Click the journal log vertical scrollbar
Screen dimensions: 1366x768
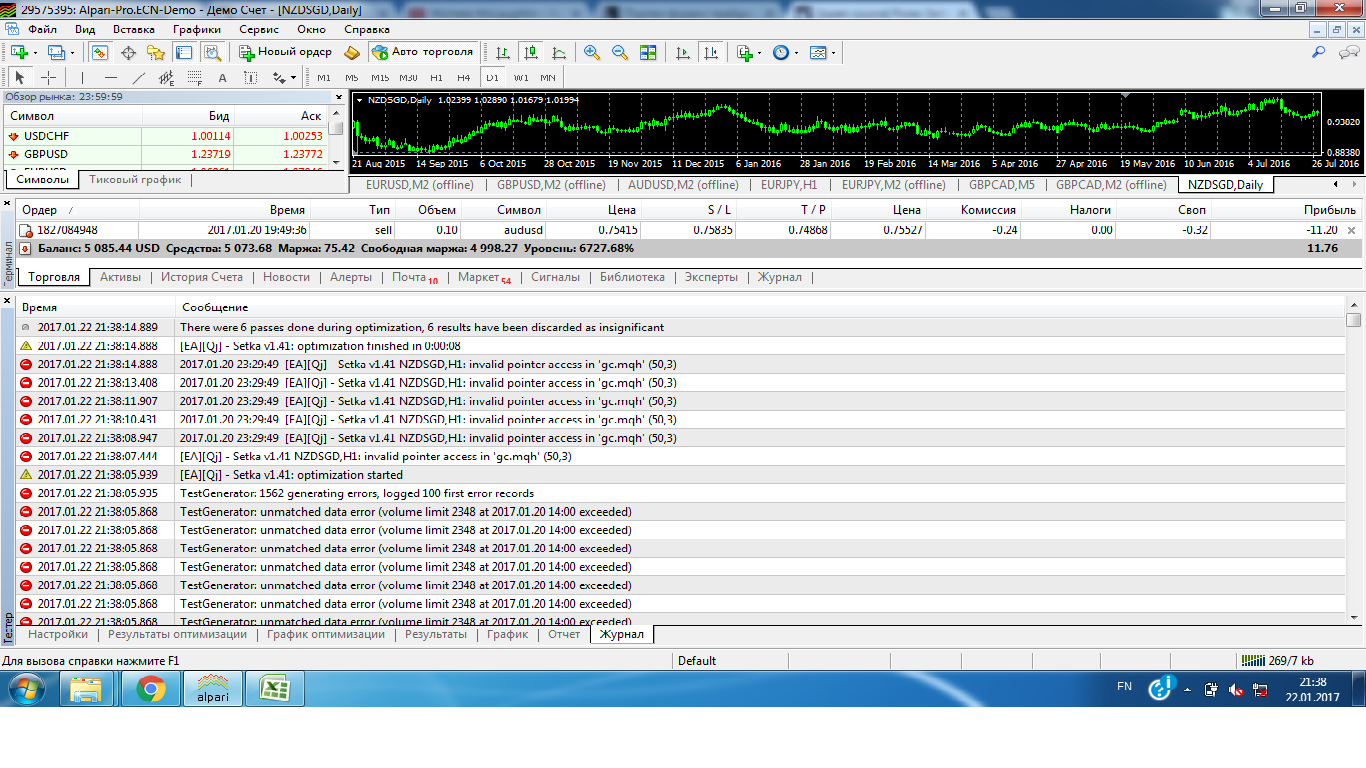pos(1354,466)
